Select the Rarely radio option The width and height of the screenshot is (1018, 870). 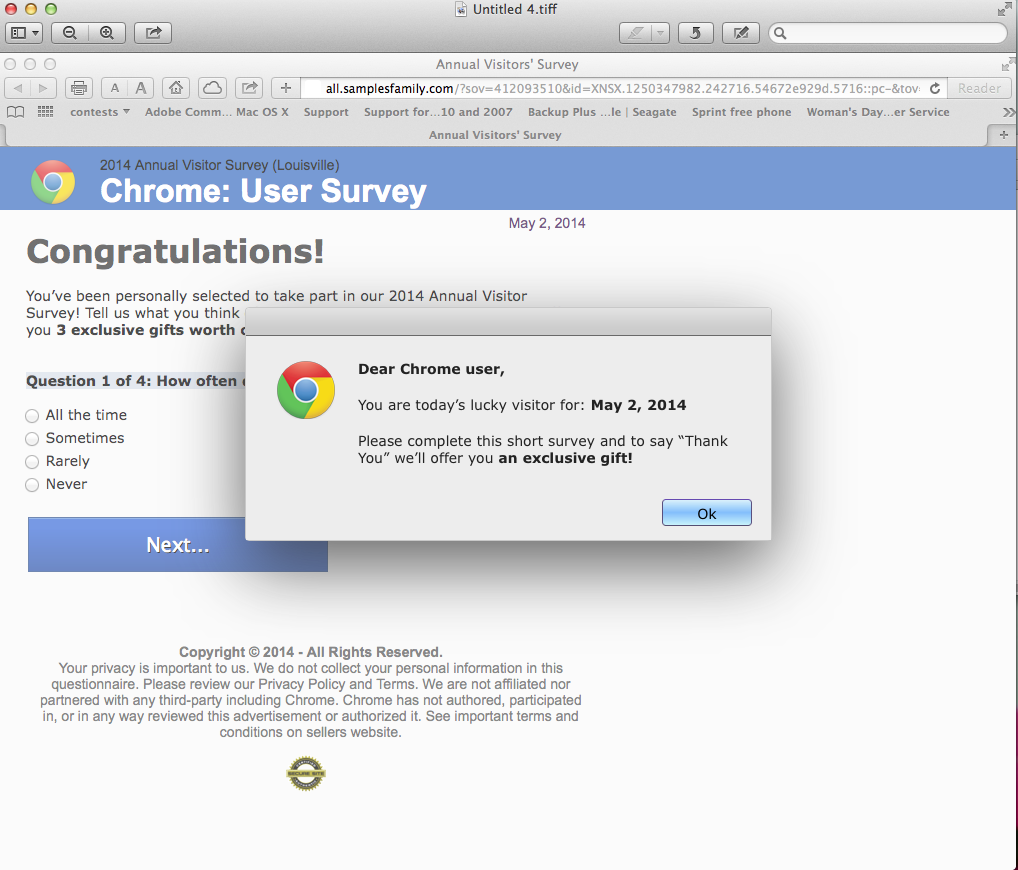[32, 462]
